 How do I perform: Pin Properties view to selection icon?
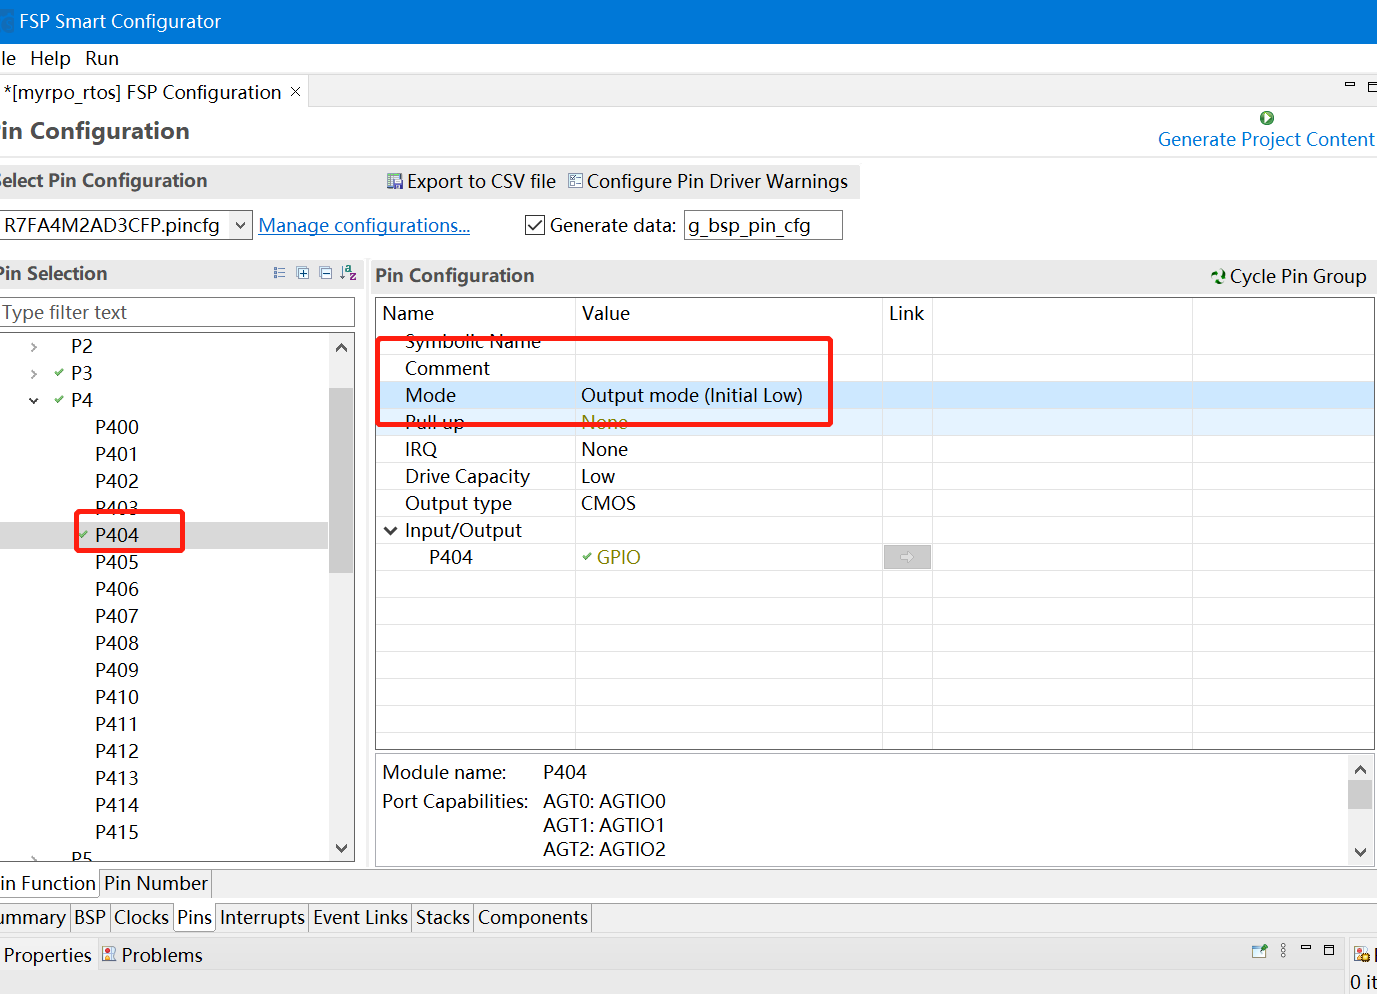1259,951
